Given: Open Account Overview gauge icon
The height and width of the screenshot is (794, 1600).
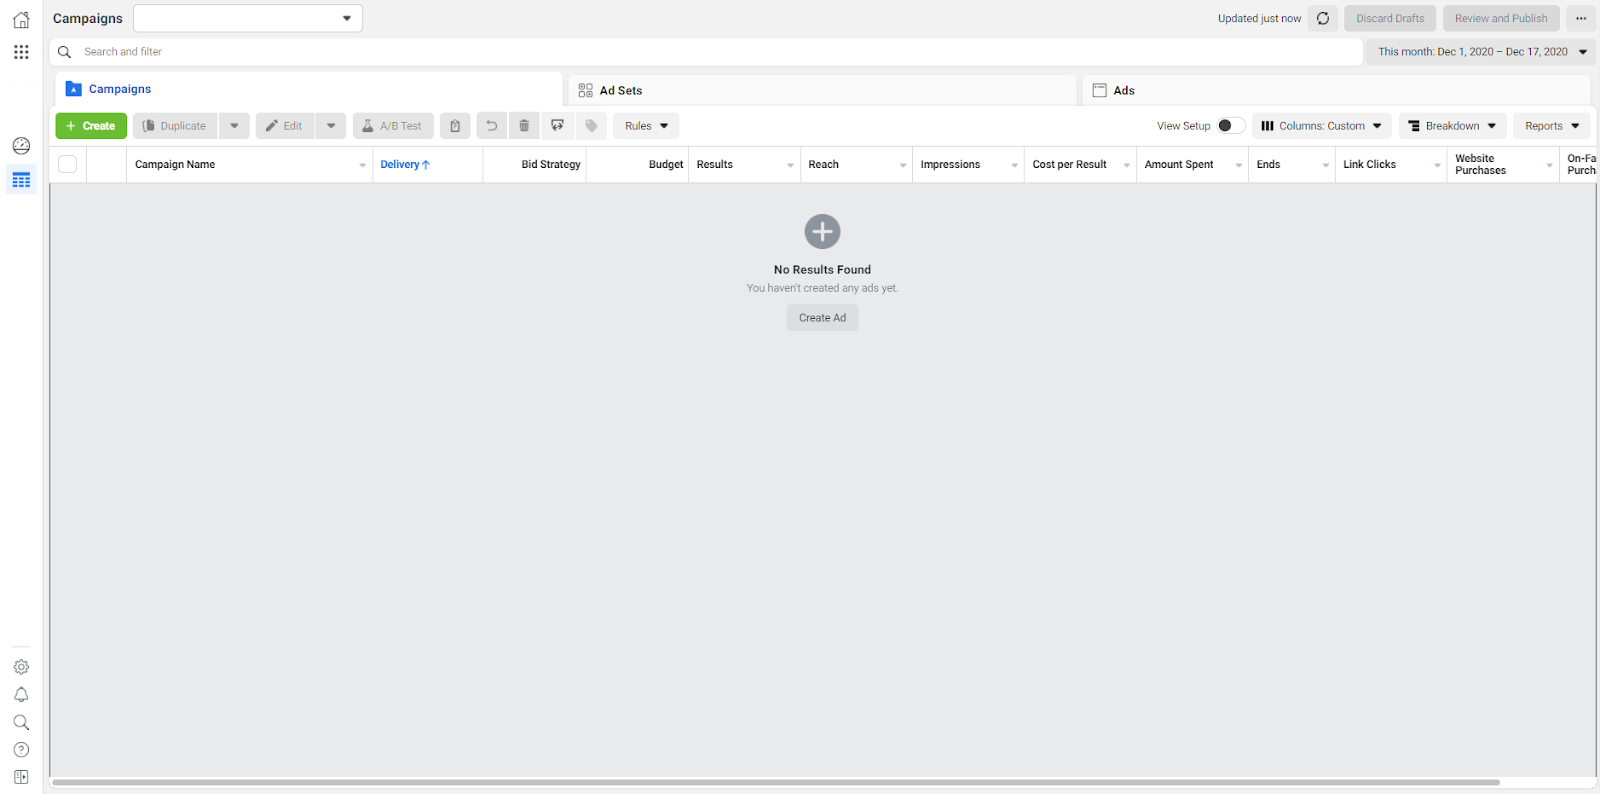Looking at the screenshot, I should click(x=21, y=146).
